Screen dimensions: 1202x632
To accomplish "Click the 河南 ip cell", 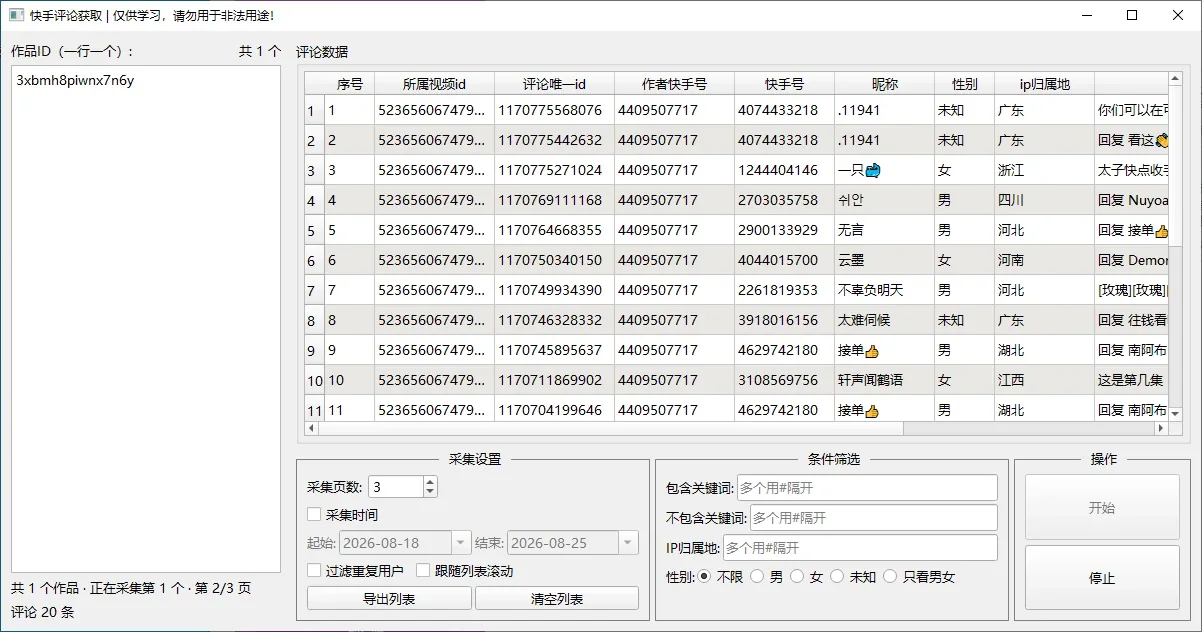I will click(x=1045, y=260).
